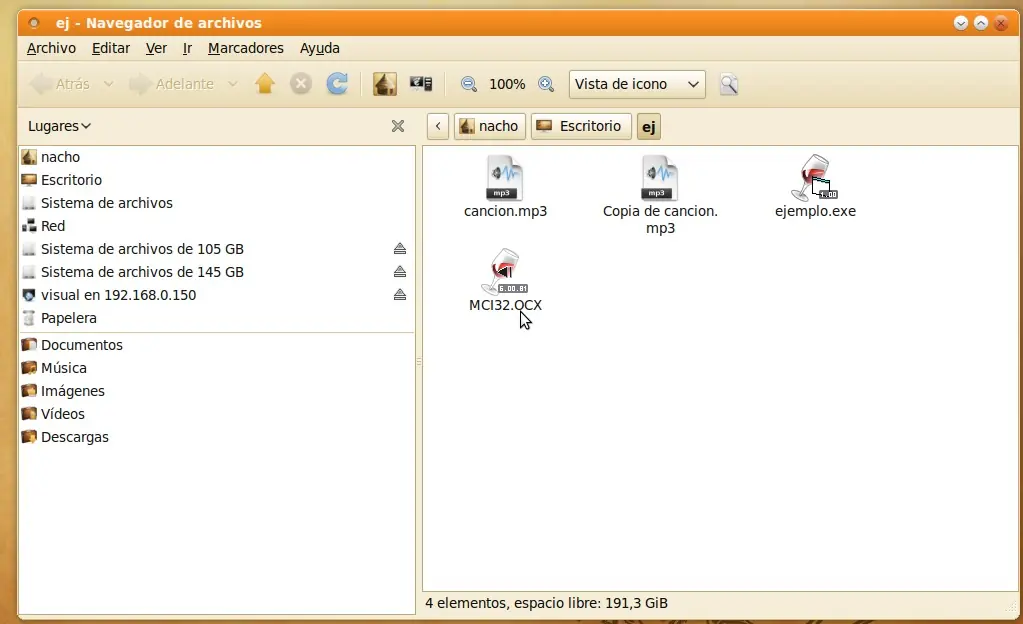Eject the 105 GB filesystem
The width and height of the screenshot is (1023, 624).
click(x=400, y=249)
